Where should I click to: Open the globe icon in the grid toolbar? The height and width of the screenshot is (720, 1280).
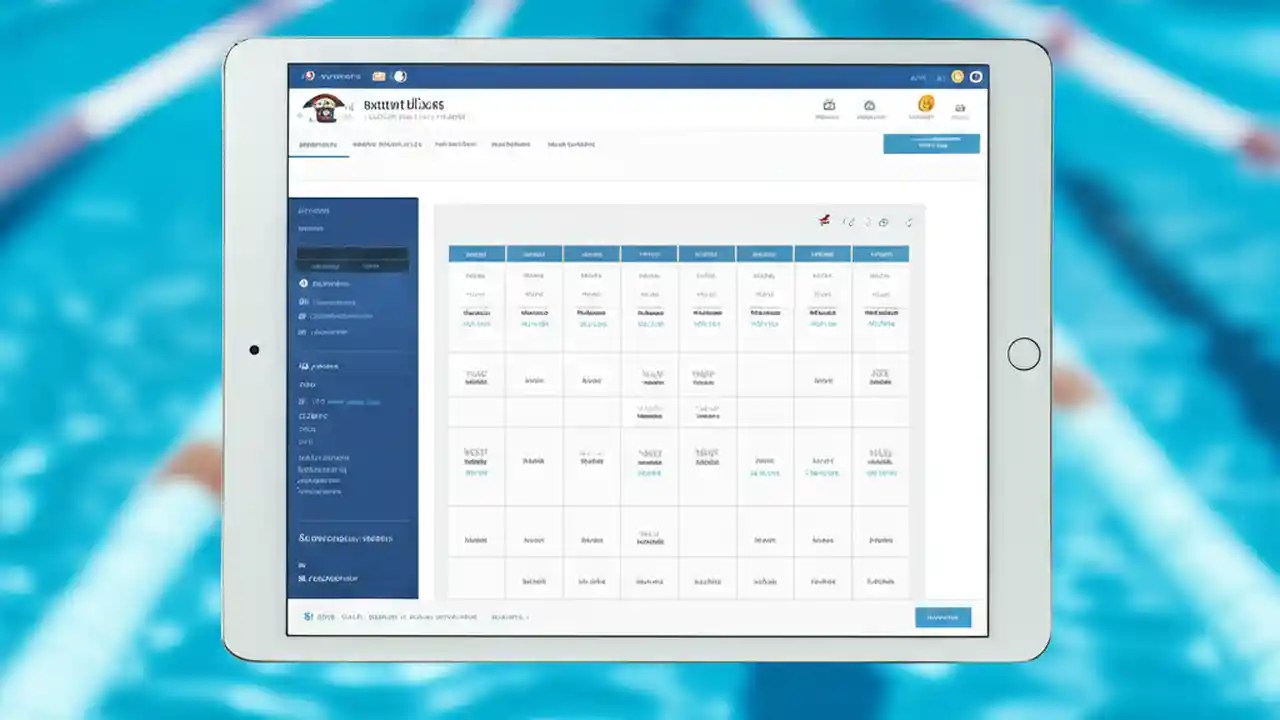883,222
